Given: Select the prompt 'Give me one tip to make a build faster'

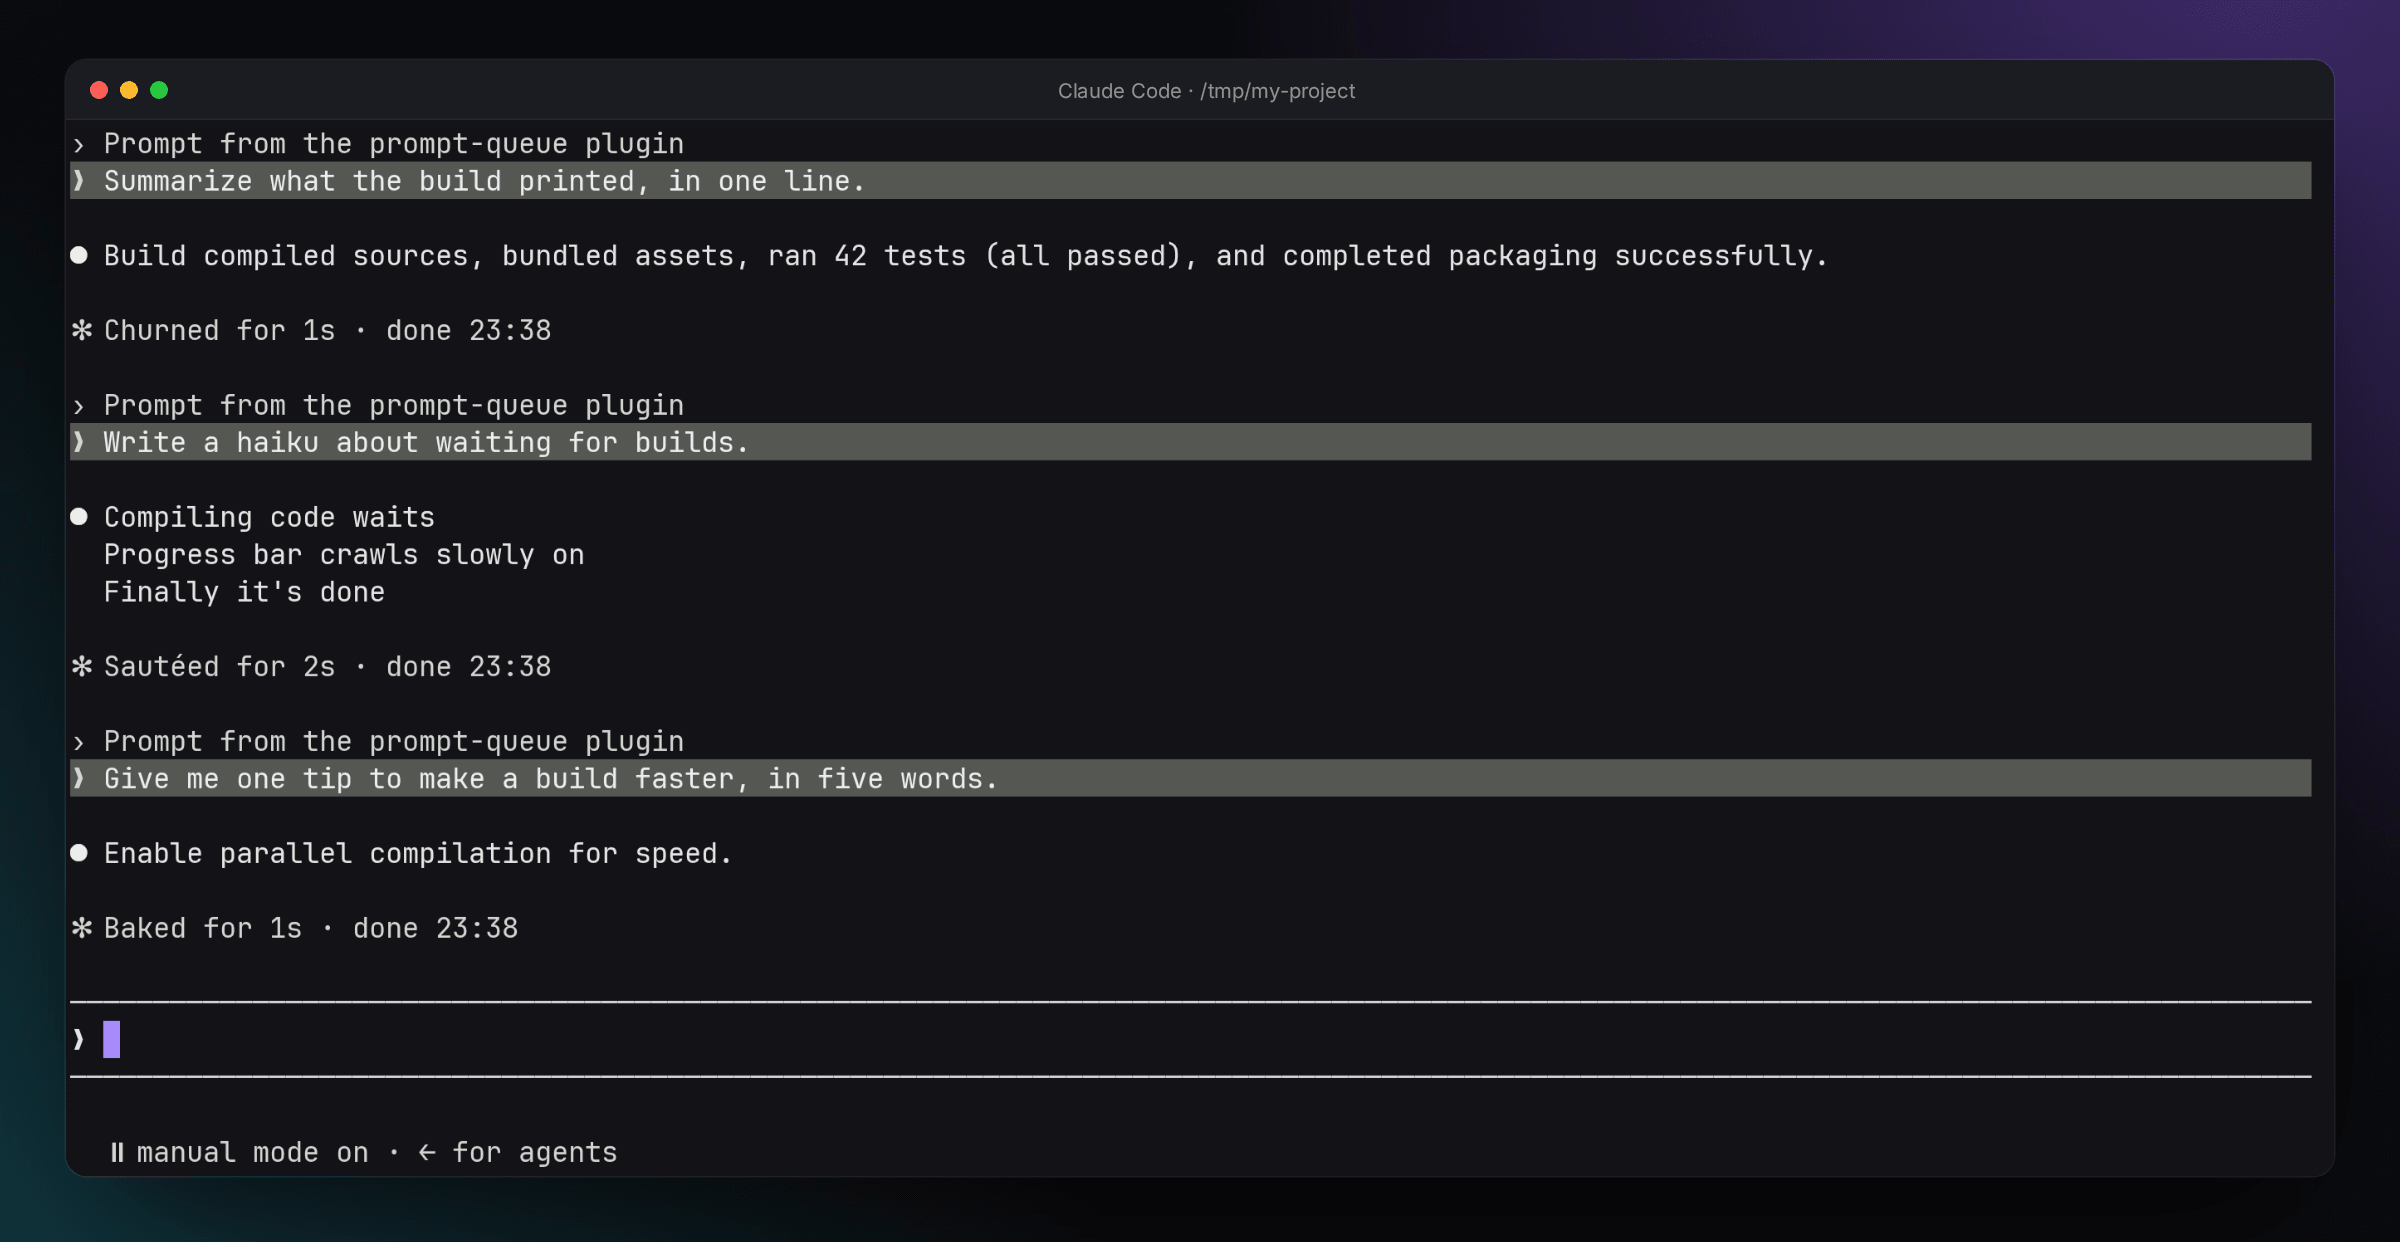Looking at the screenshot, I should click(1190, 778).
